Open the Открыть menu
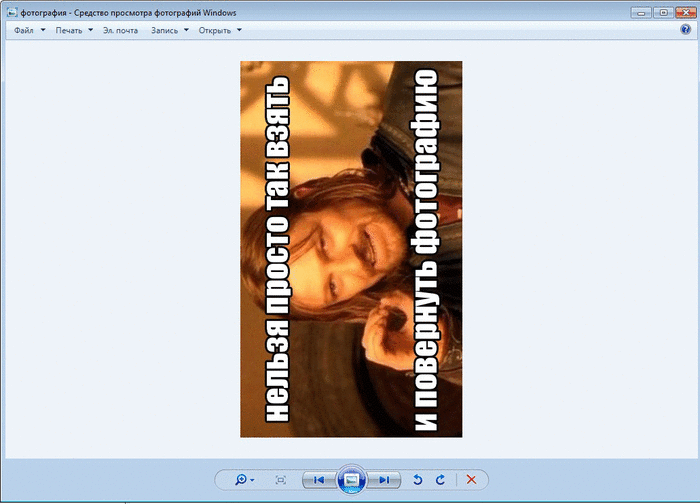The height and width of the screenshot is (504, 700). [219, 31]
